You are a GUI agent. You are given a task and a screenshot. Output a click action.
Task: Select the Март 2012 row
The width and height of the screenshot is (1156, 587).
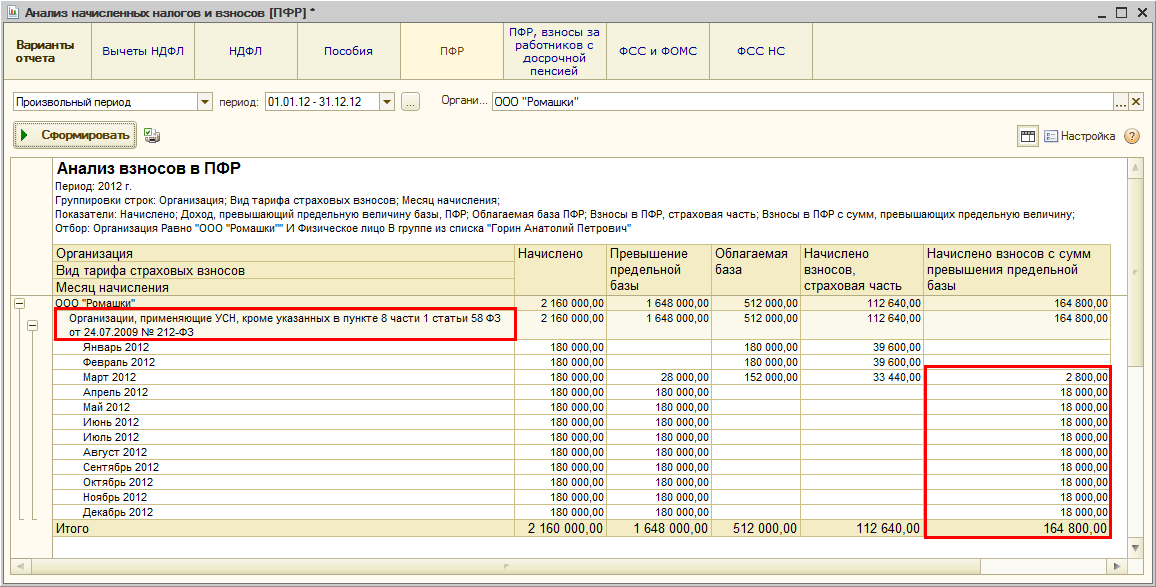110,378
